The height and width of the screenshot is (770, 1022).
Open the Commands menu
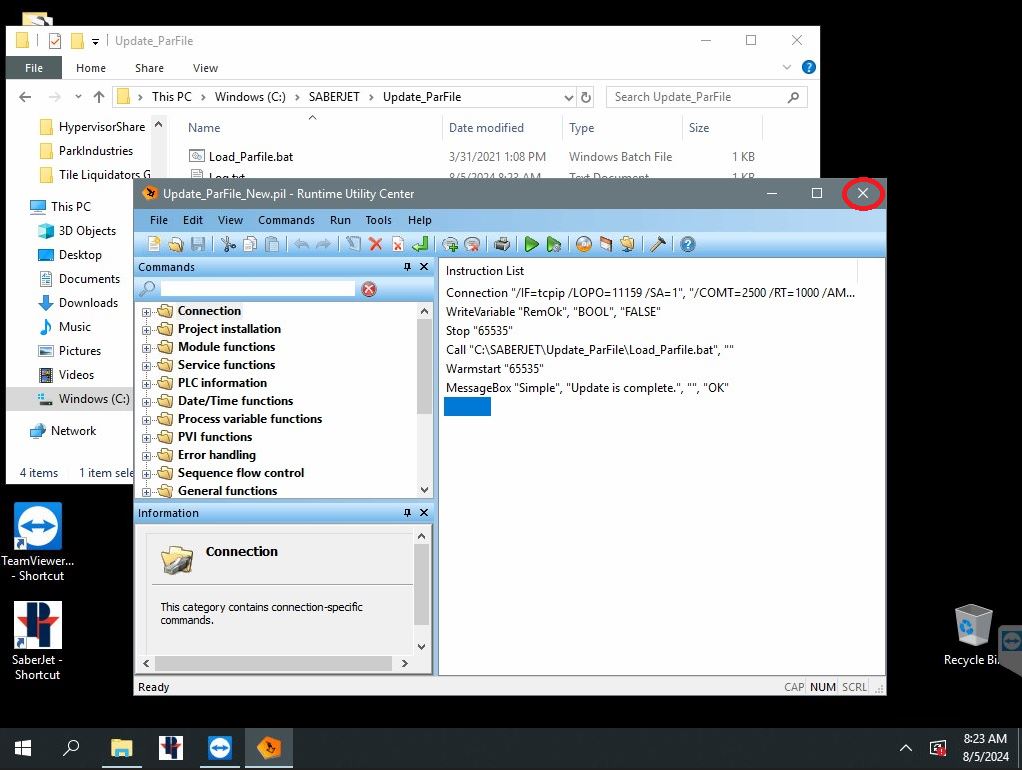point(286,220)
